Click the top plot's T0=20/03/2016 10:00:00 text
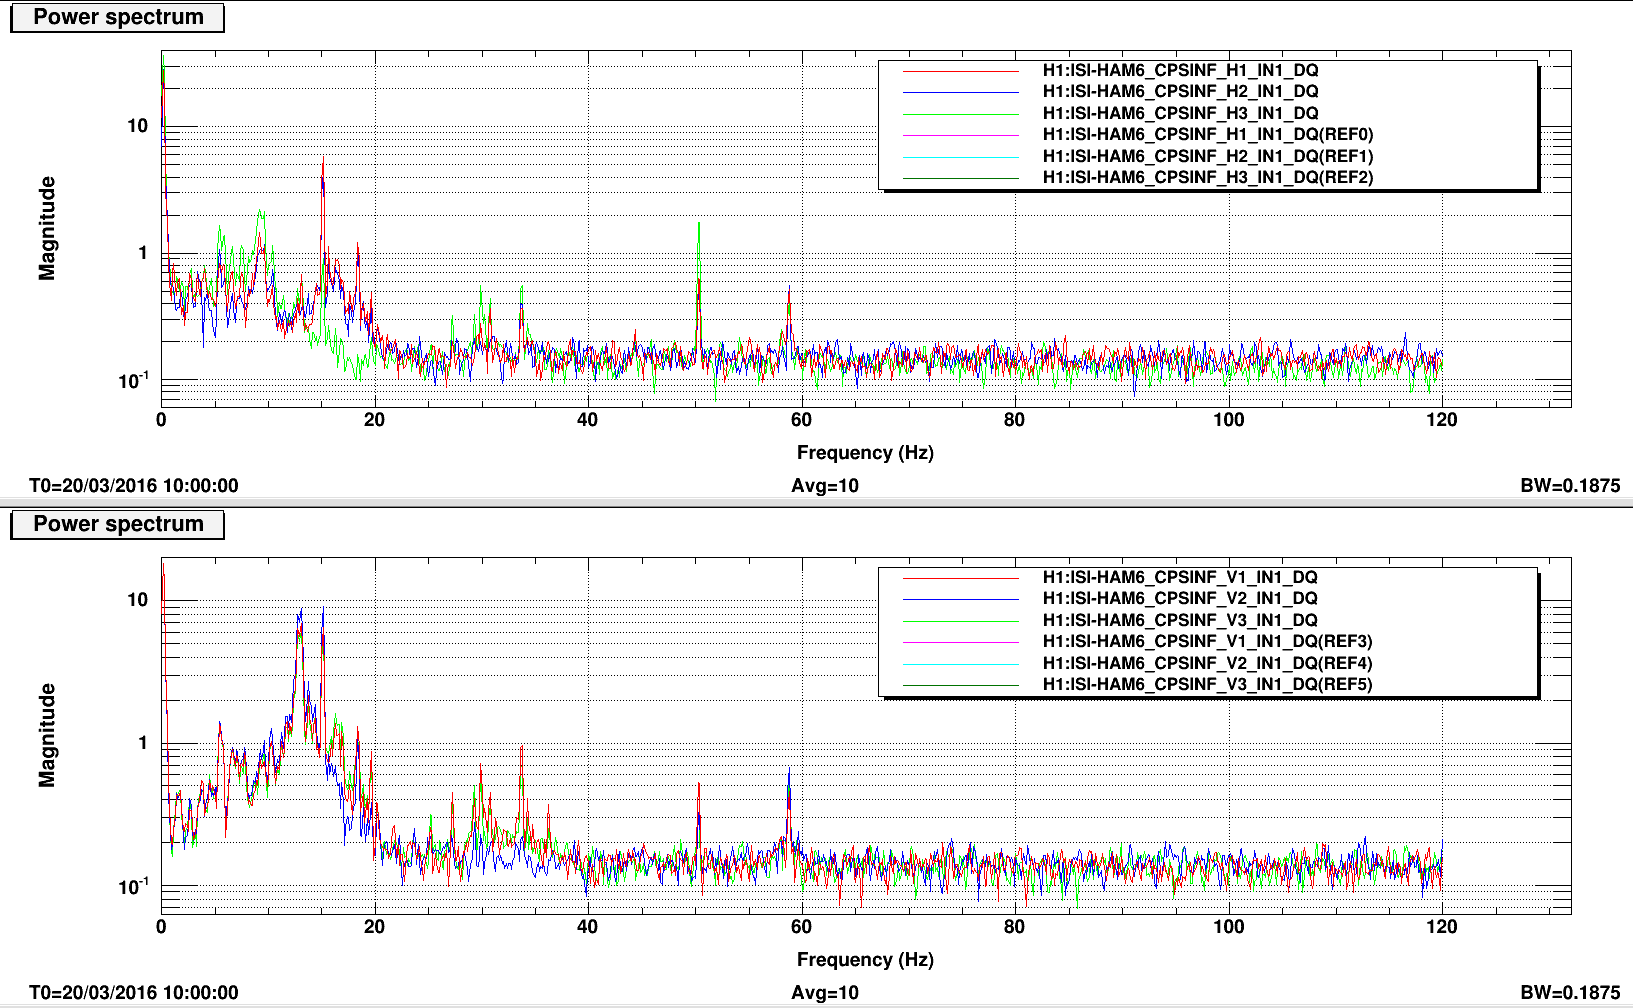The image size is (1633, 1008). tap(134, 486)
